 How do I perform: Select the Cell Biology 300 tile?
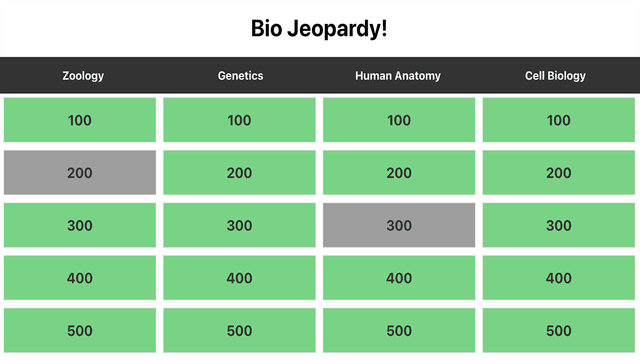(x=559, y=225)
